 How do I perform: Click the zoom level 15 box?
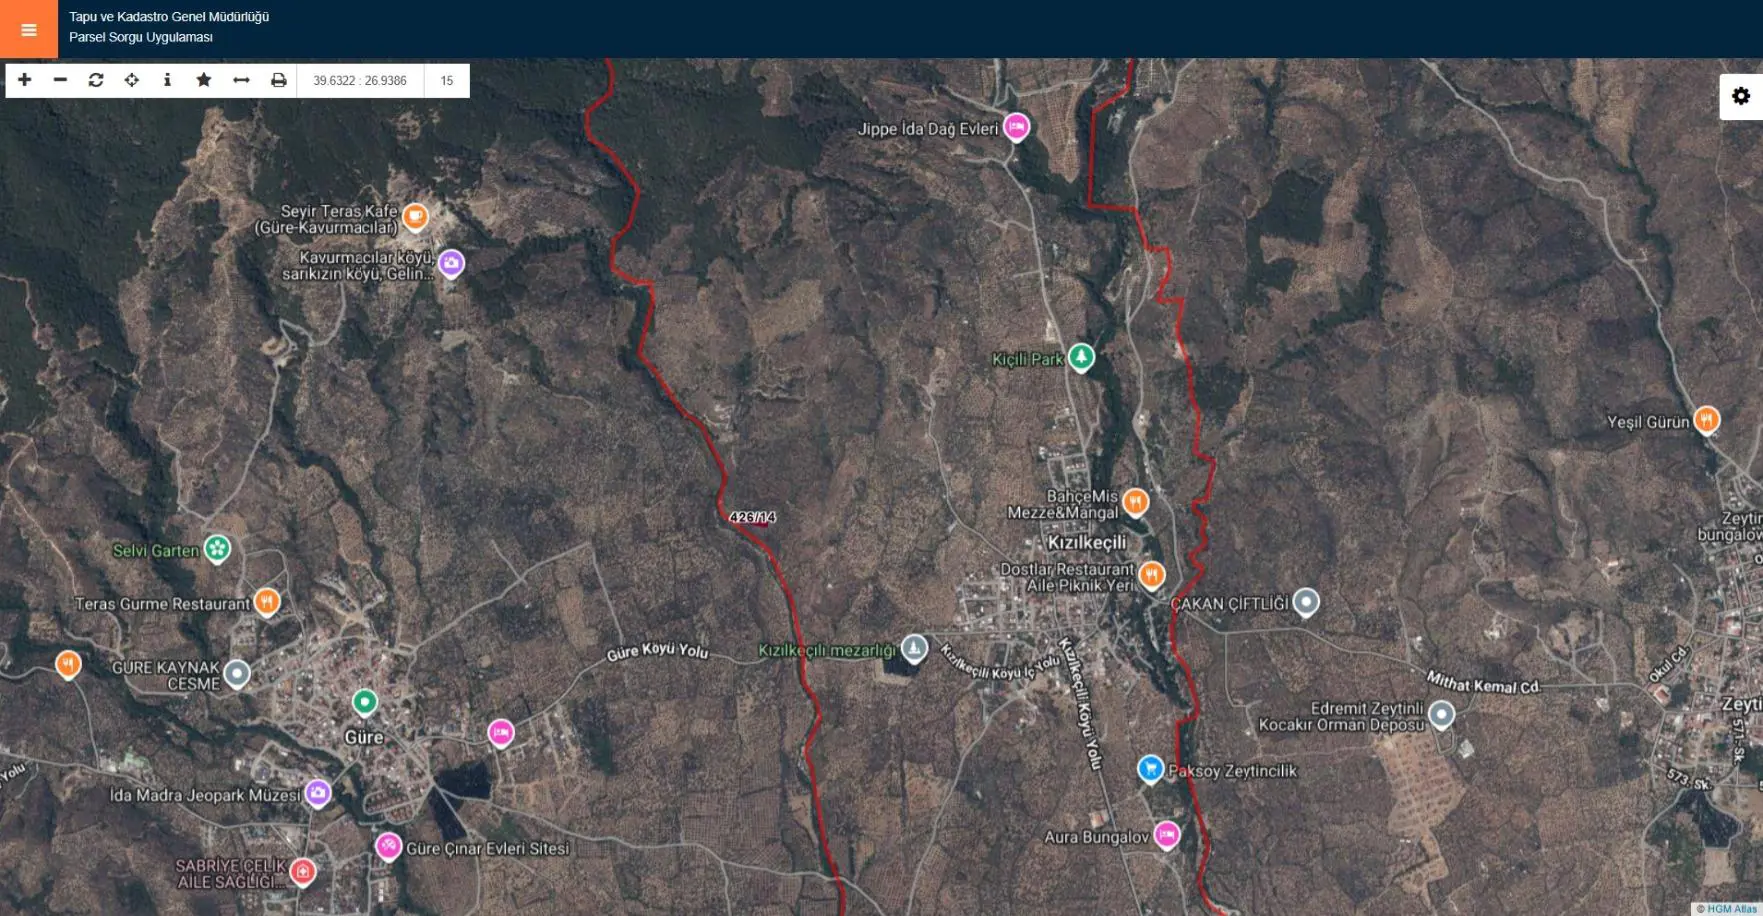pyautogui.click(x=447, y=81)
